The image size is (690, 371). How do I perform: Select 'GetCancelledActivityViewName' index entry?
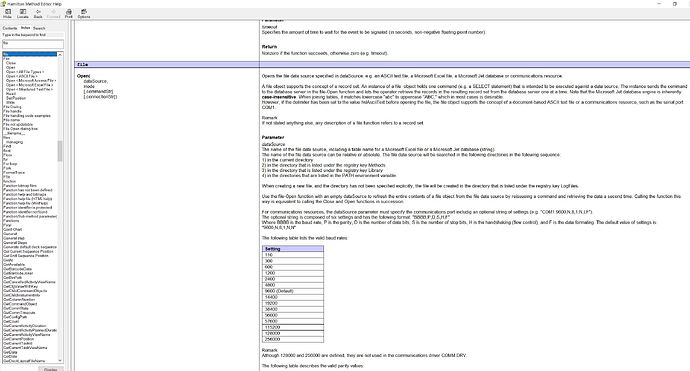coord(29,282)
